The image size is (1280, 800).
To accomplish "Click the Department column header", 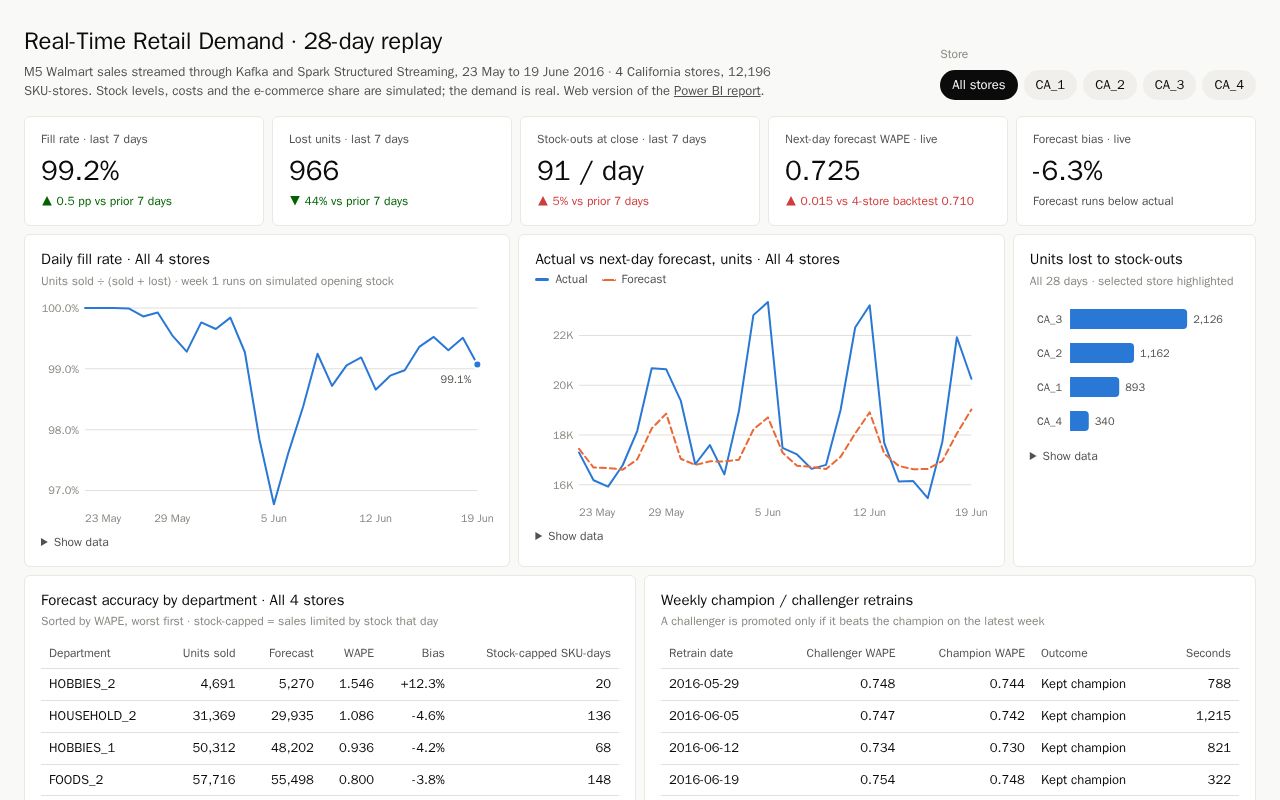I will [80, 653].
